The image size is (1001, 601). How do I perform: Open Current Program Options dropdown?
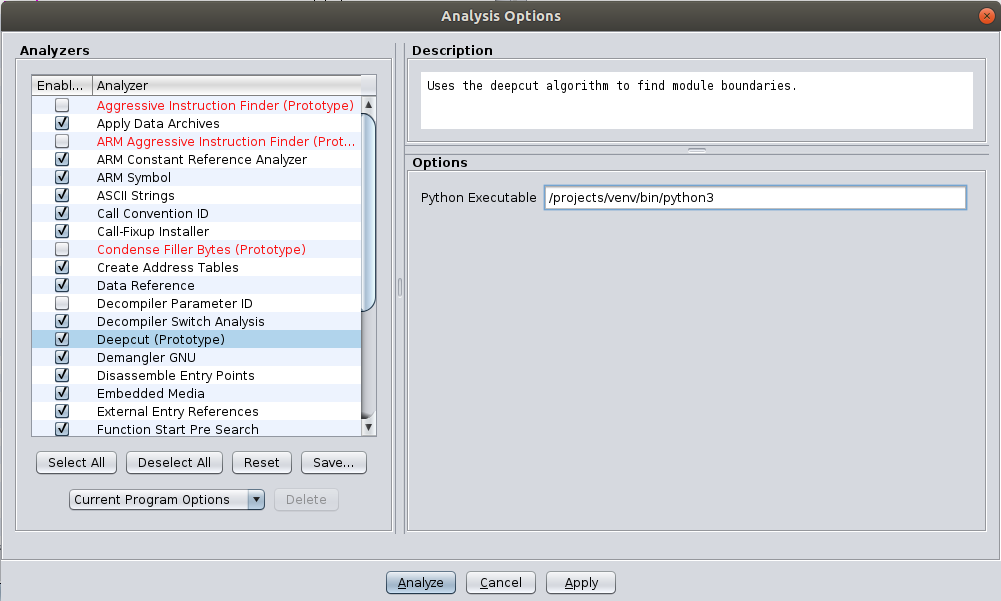[167, 499]
